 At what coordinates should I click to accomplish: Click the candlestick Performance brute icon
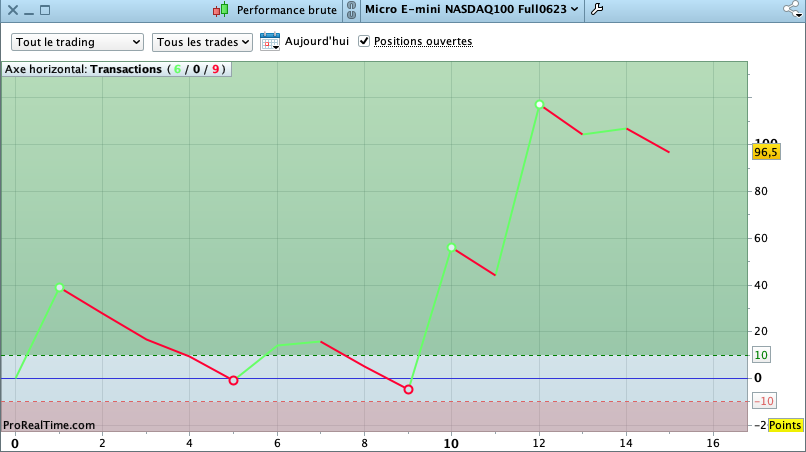click(221, 10)
